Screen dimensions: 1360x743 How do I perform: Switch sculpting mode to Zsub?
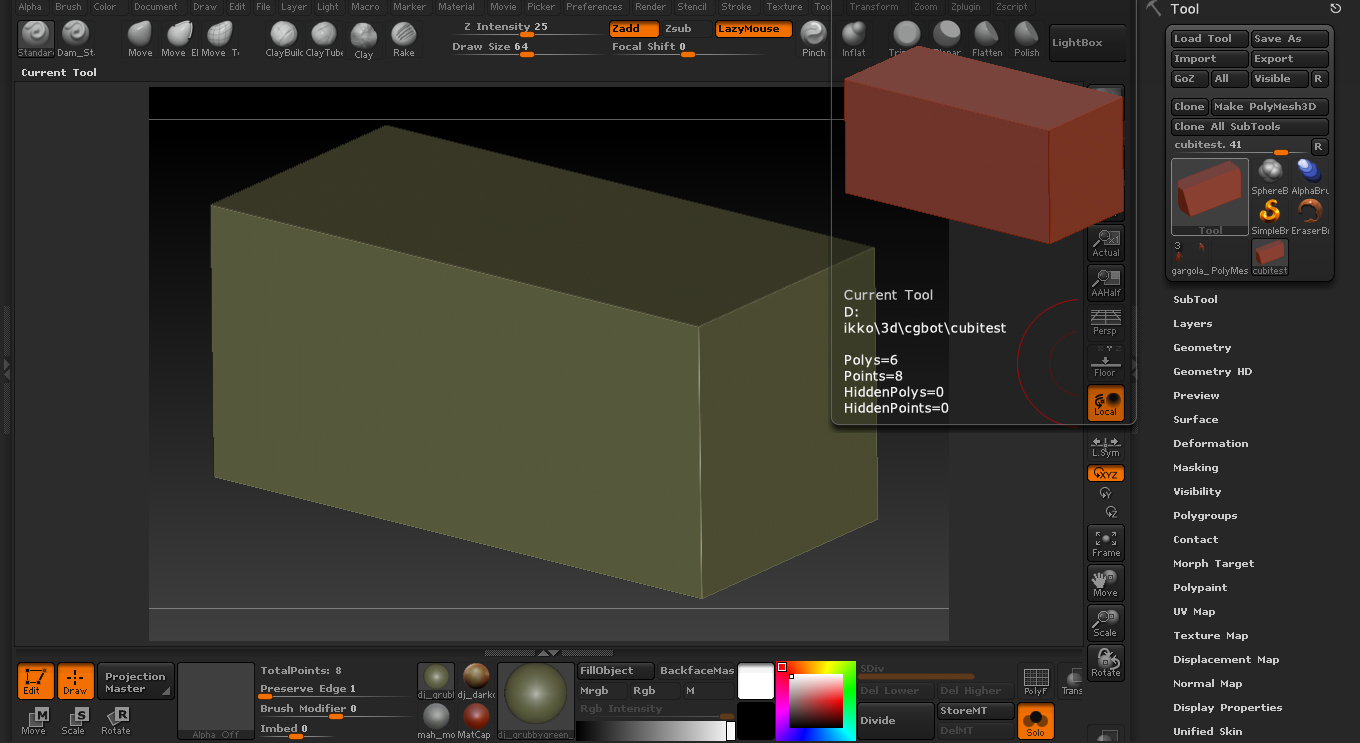pos(681,29)
